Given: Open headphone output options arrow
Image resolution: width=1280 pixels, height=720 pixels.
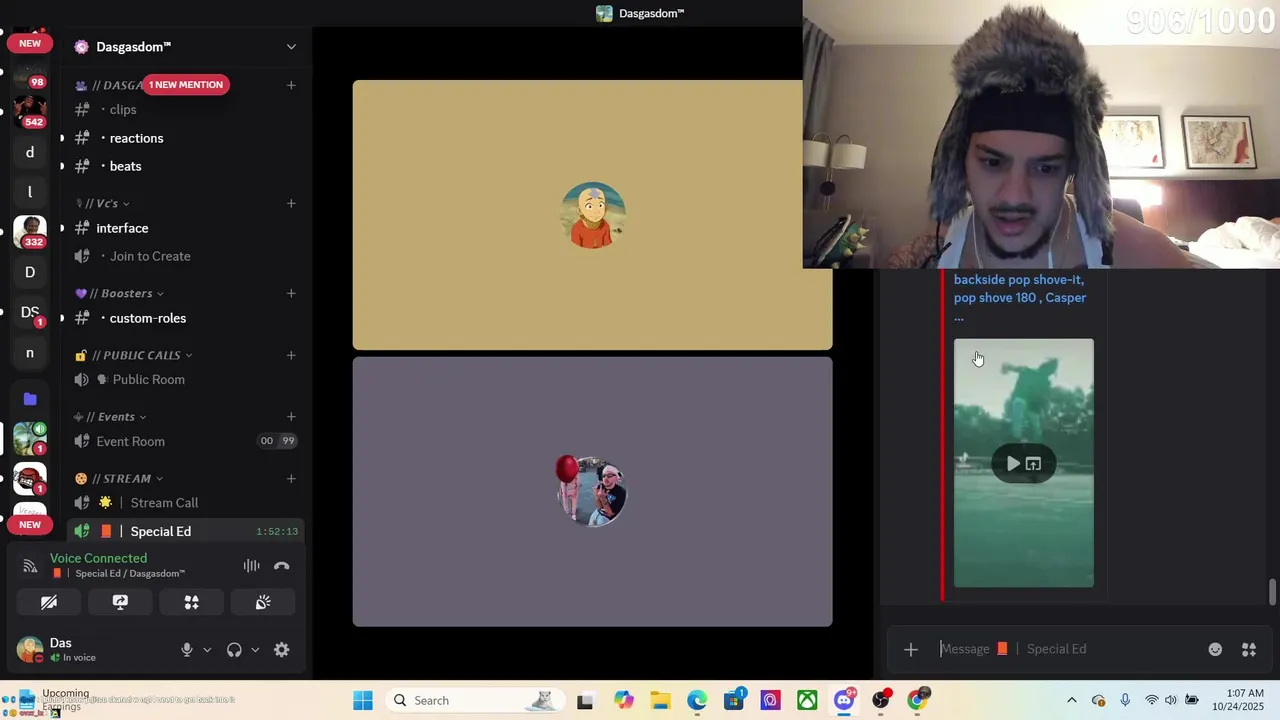Looking at the screenshot, I should tap(255, 650).
